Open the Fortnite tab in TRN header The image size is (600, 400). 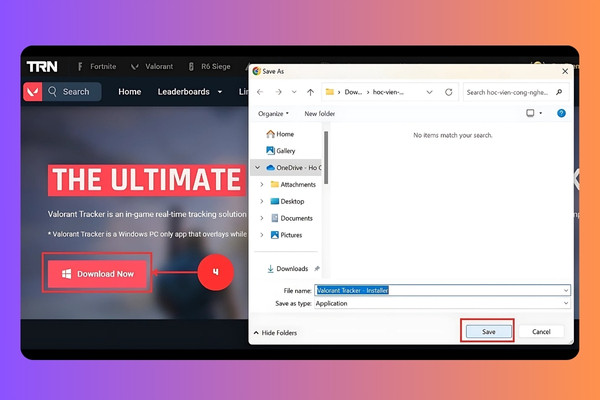click(x=97, y=67)
